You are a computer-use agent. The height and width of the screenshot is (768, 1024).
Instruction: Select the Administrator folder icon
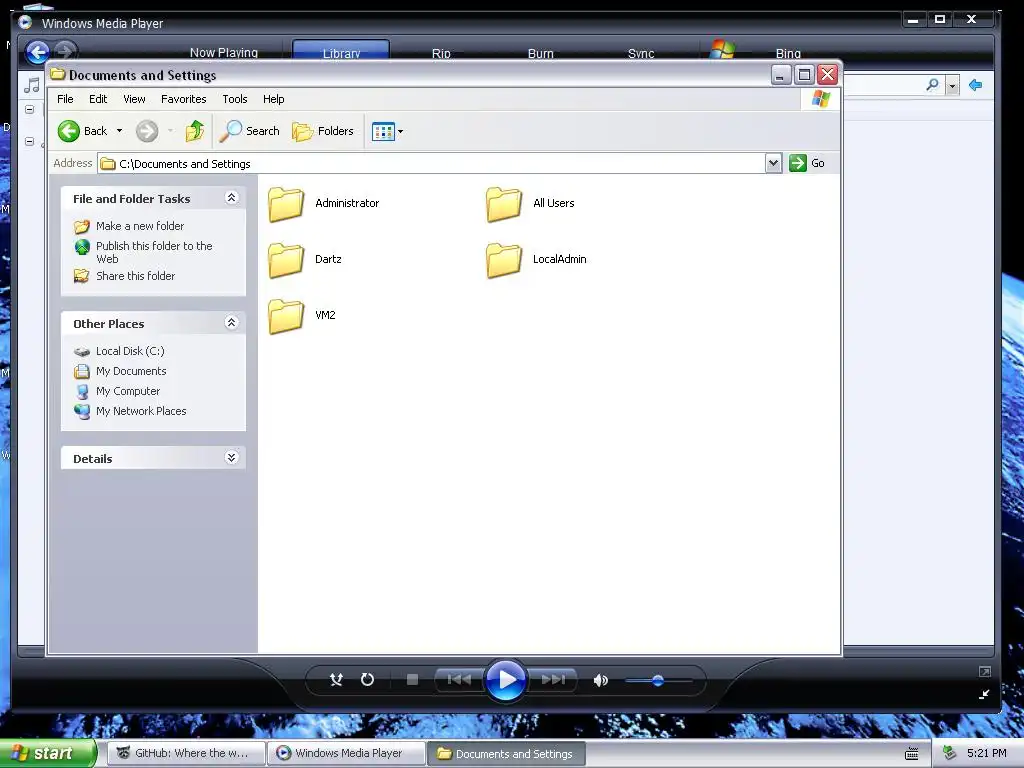[x=286, y=204]
